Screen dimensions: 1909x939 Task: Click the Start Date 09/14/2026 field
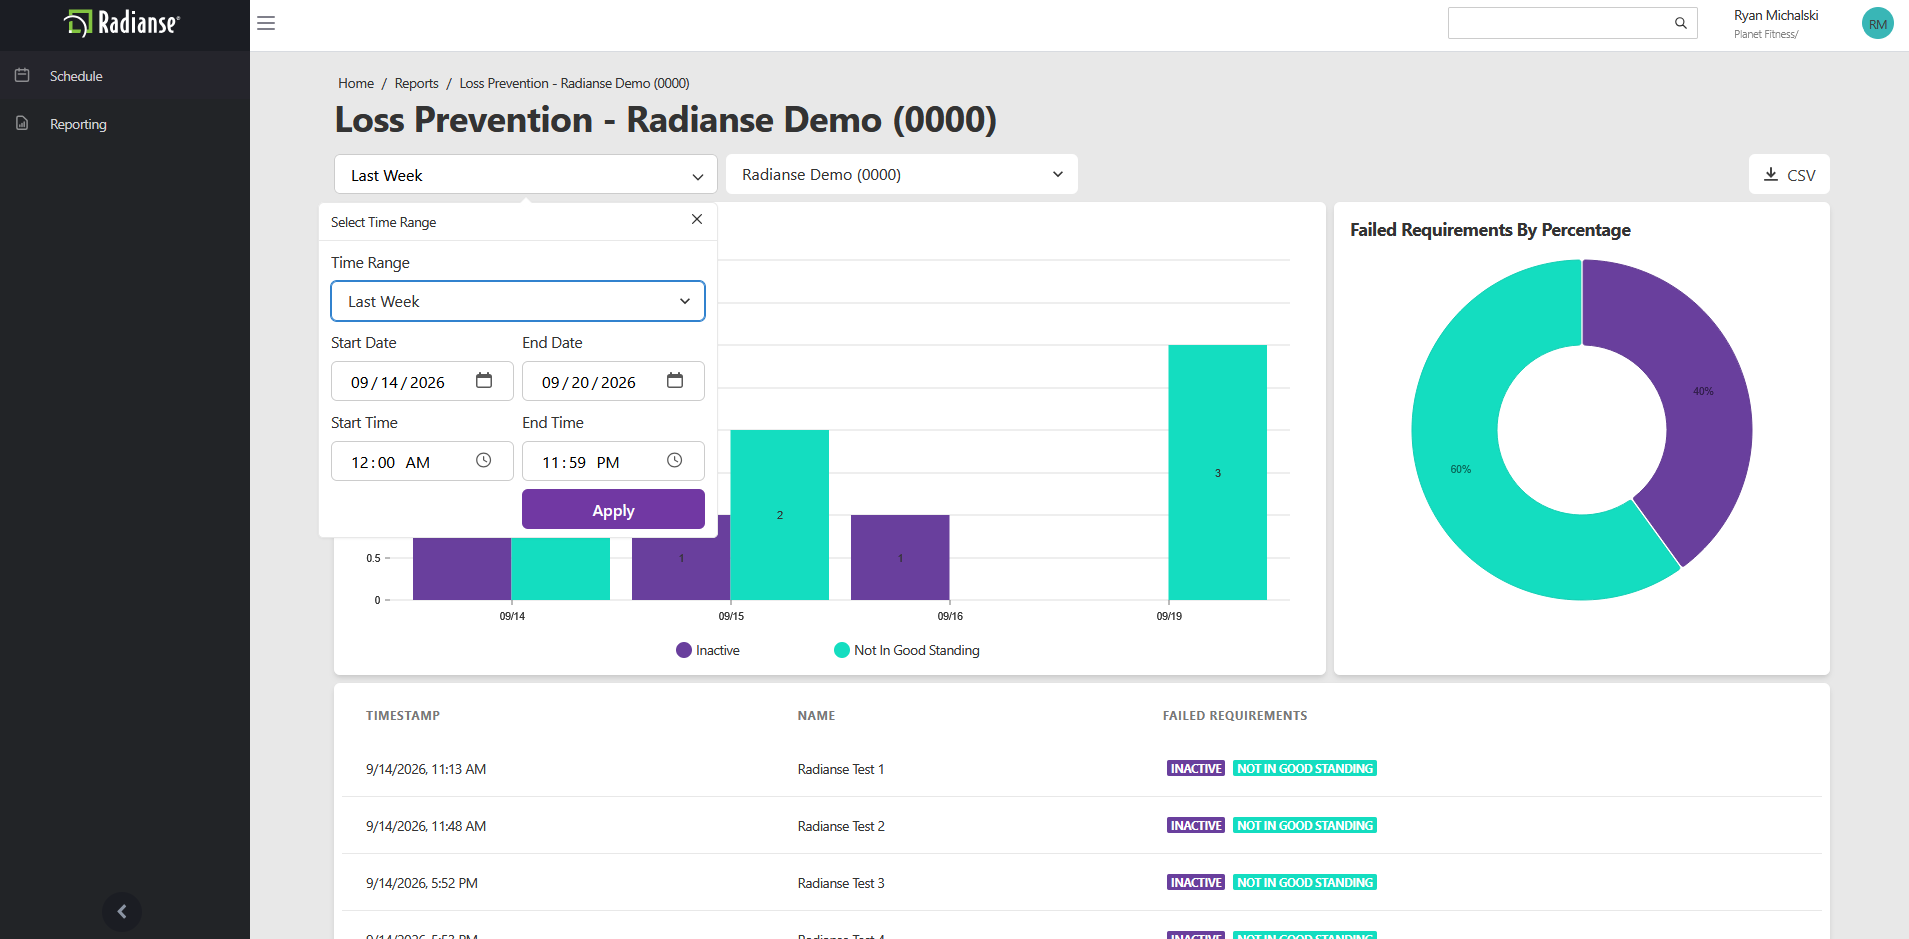422,381
